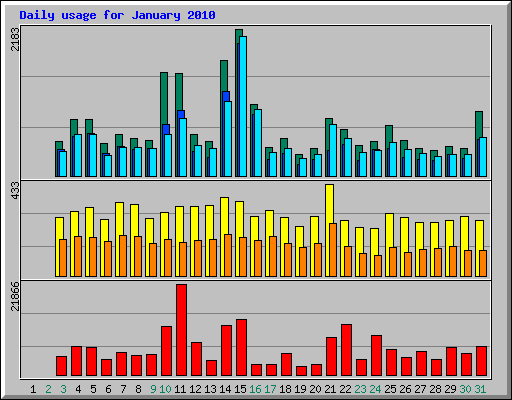Click day label 28 on the x-axis
This screenshot has width=512, height=400.
pos(435,389)
